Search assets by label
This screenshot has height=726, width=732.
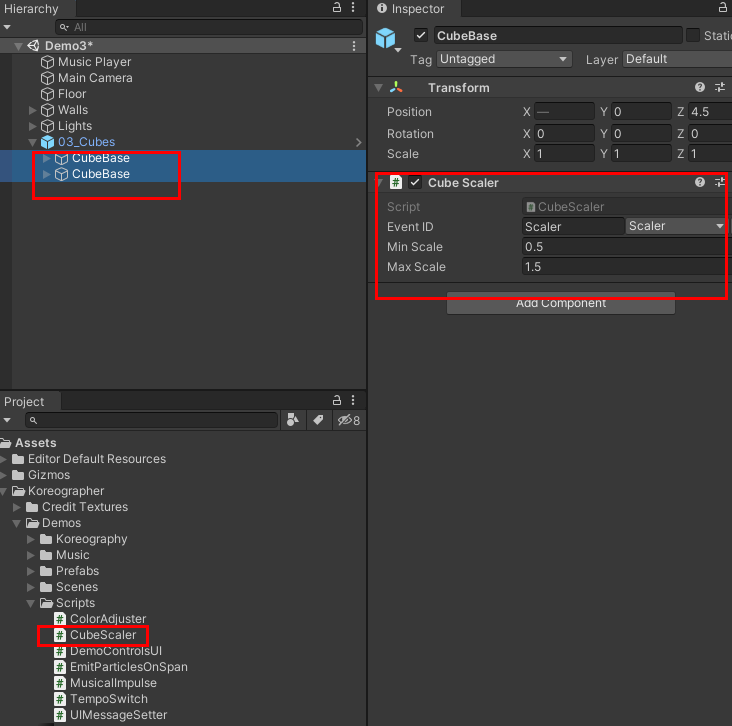point(318,420)
